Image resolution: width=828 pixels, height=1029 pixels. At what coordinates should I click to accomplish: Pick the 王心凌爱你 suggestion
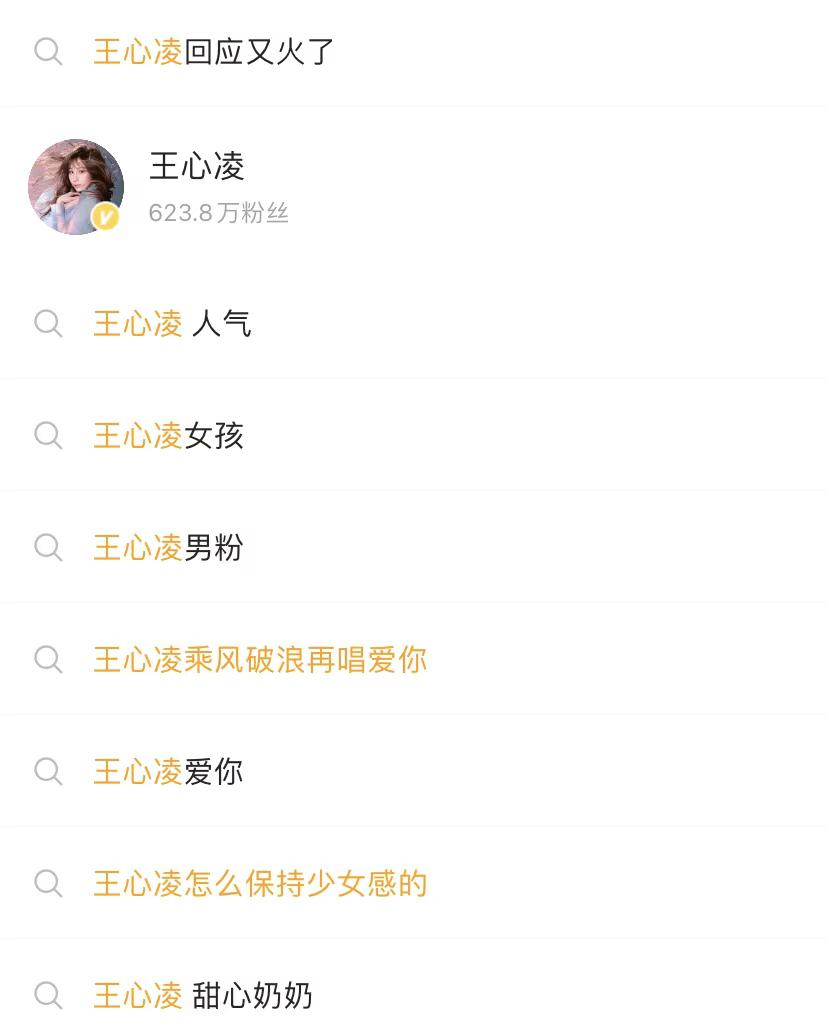(168, 771)
